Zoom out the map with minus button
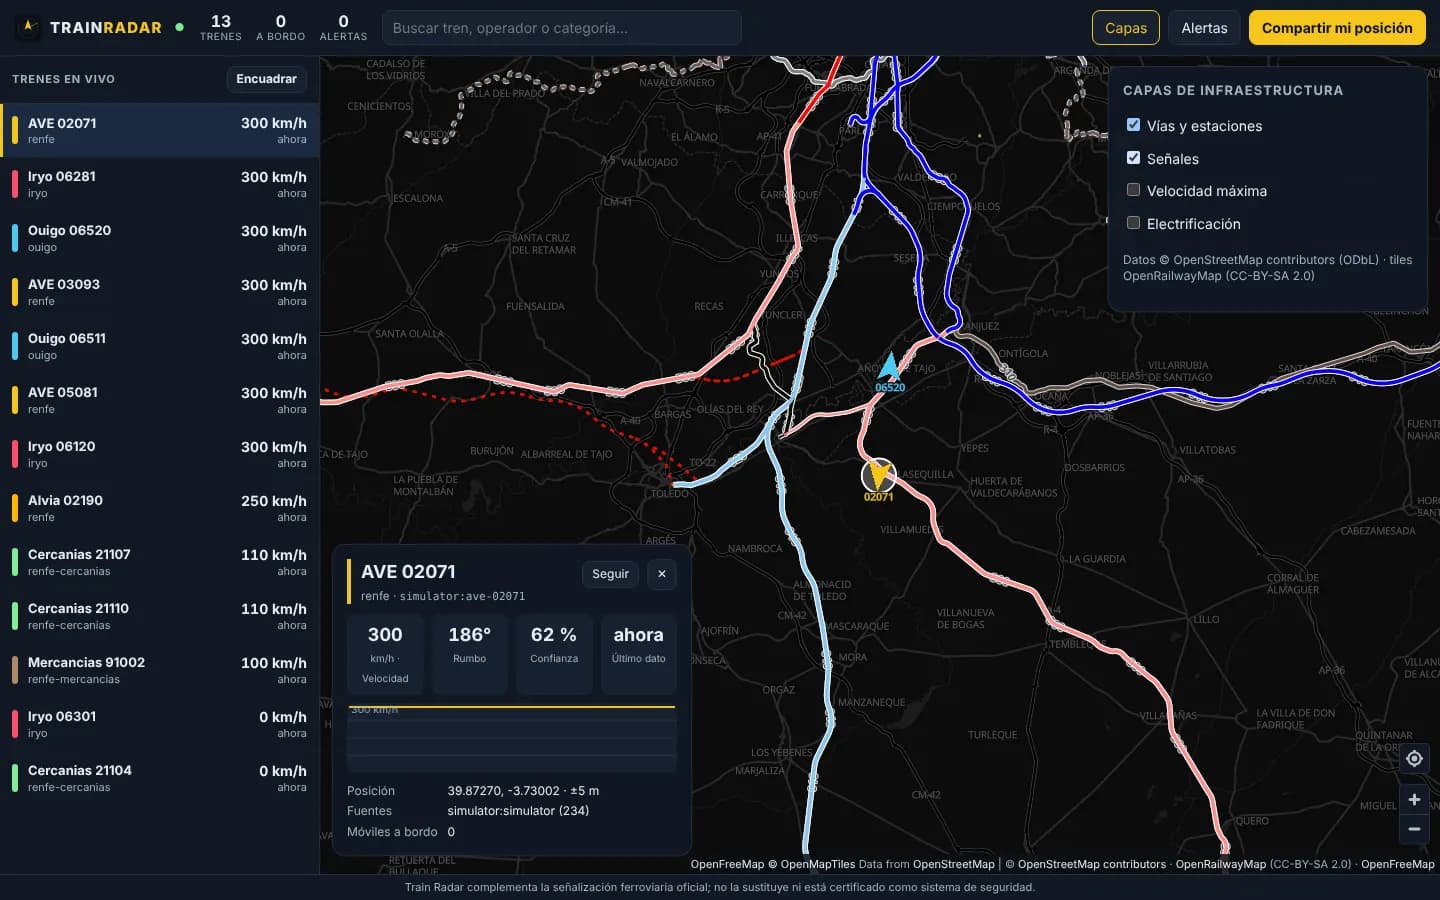The height and width of the screenshot is (900, 1440). point(1414,829)
